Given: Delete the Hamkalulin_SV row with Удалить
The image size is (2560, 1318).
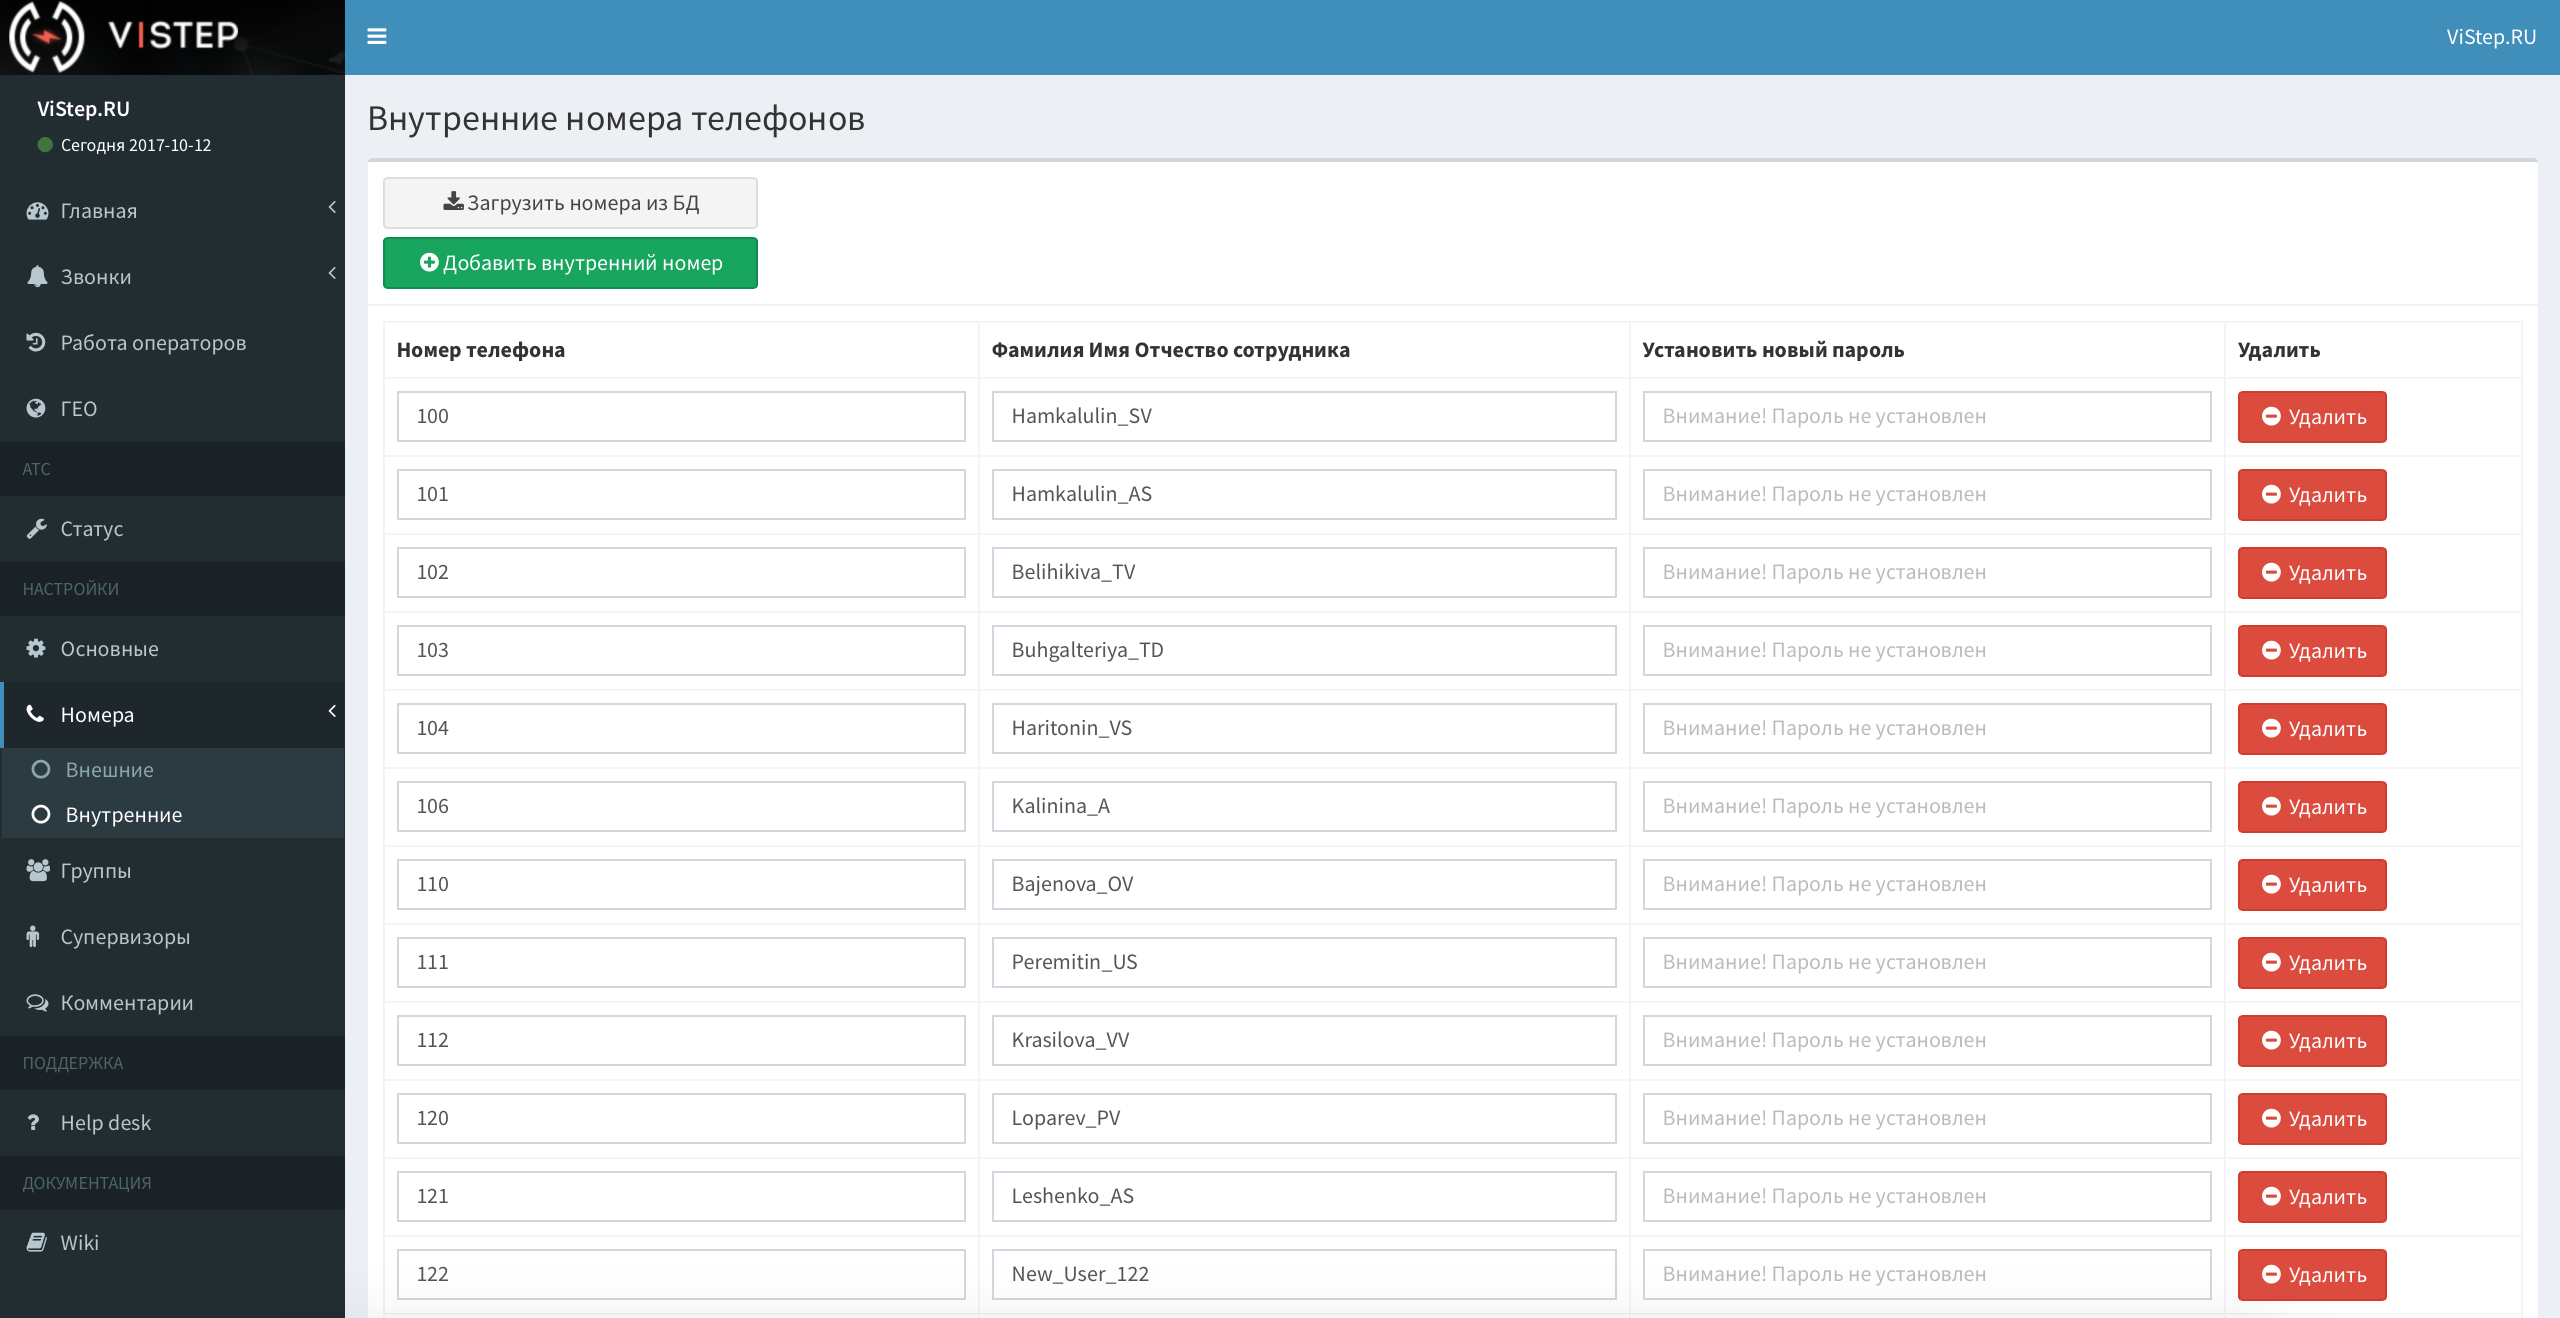Looking at the screenshot, I should [2311, 417].
